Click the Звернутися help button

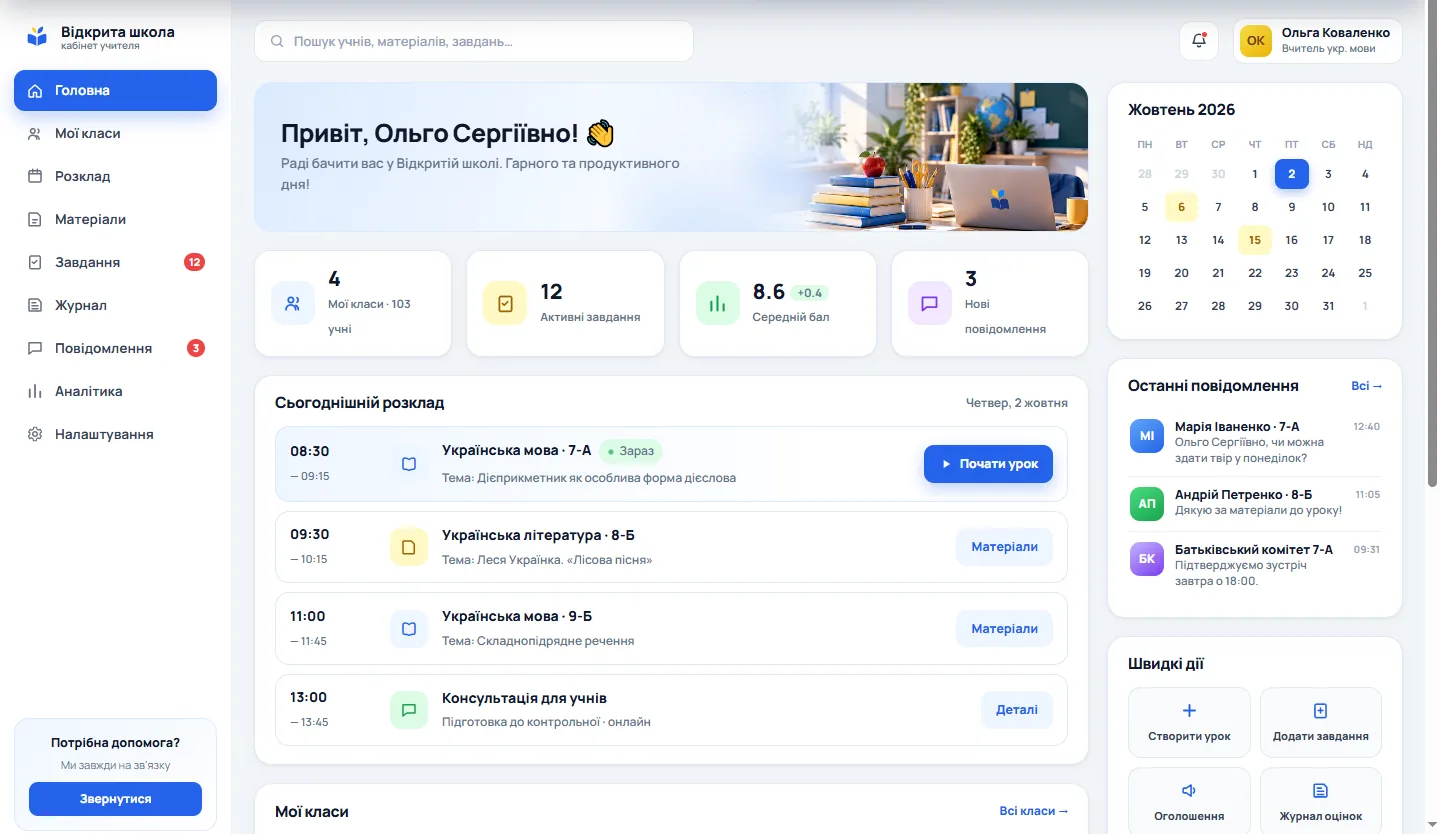point(115,799)
